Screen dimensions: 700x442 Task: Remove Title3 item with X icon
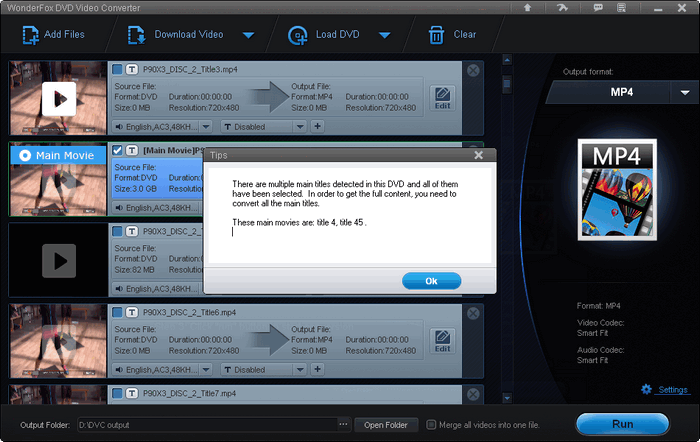pyautogui.click(x=473, y=70)
